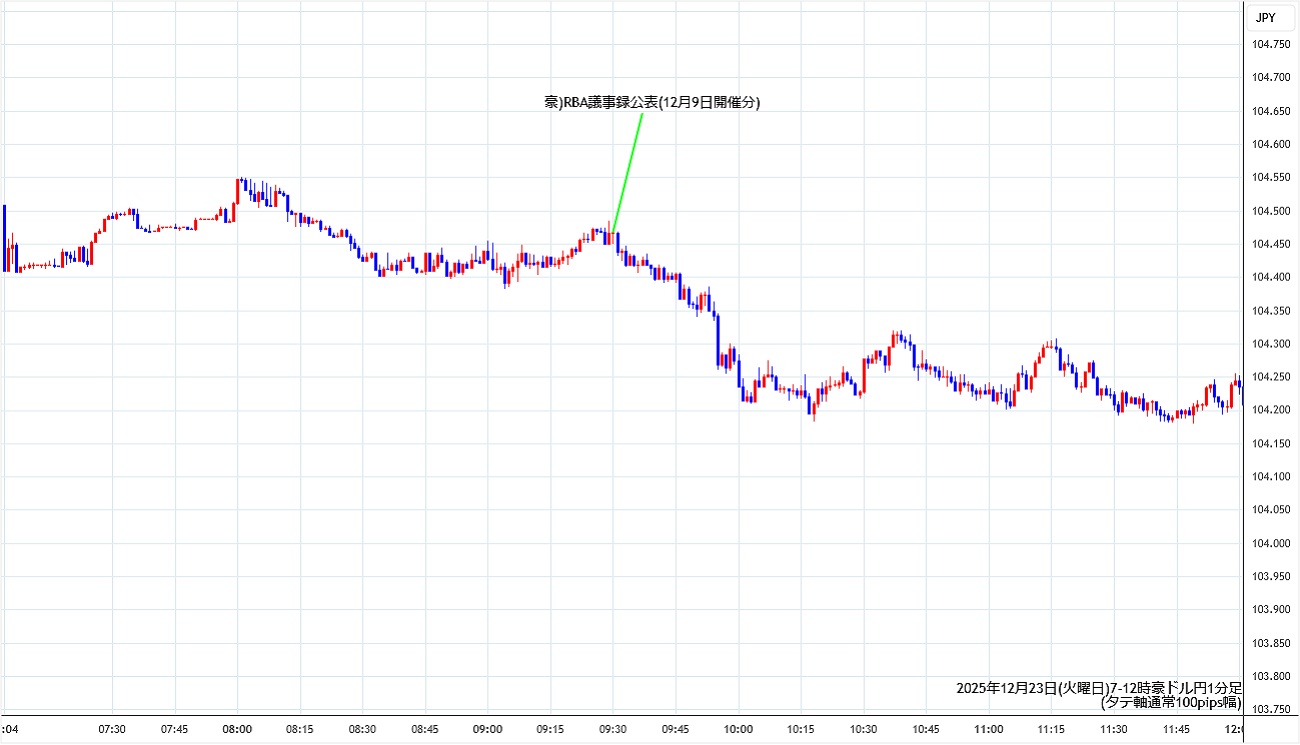Select the 11:45 time axis label
1300x745 pixels.
(1177, 728)
